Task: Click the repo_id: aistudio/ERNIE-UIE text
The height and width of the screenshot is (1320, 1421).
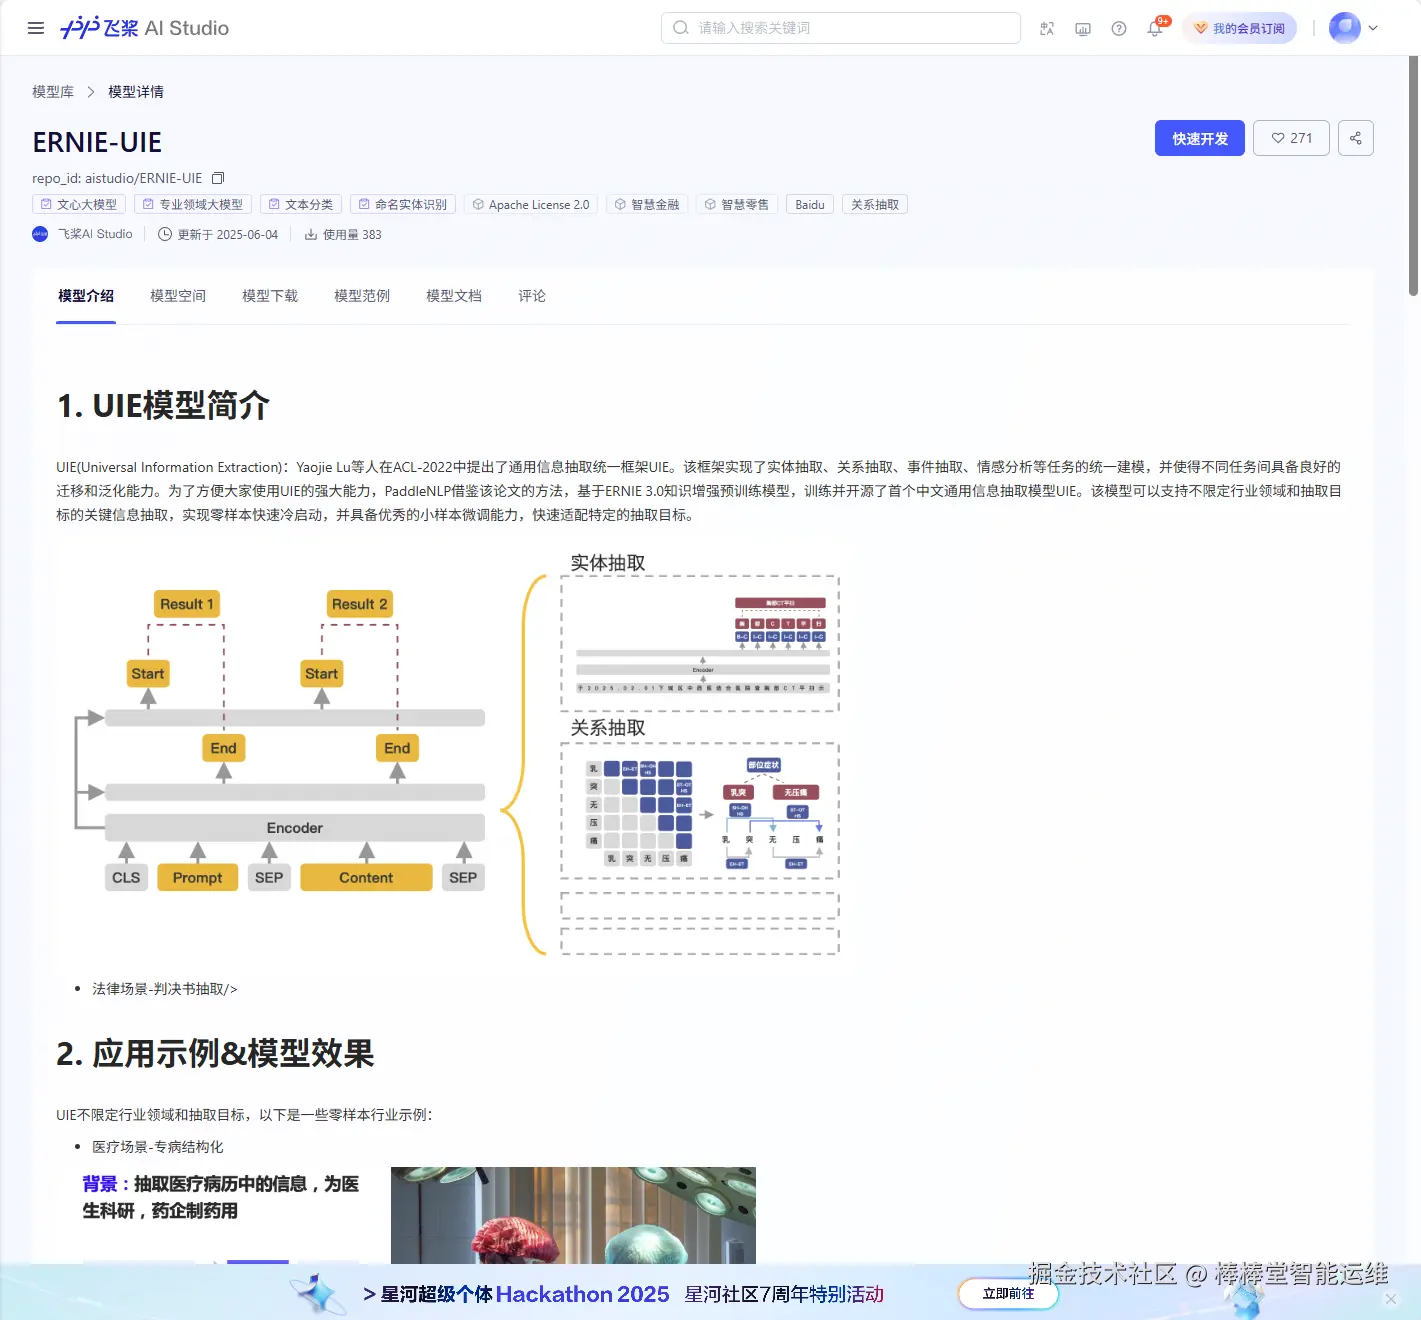Action: (x=117, y=178)
